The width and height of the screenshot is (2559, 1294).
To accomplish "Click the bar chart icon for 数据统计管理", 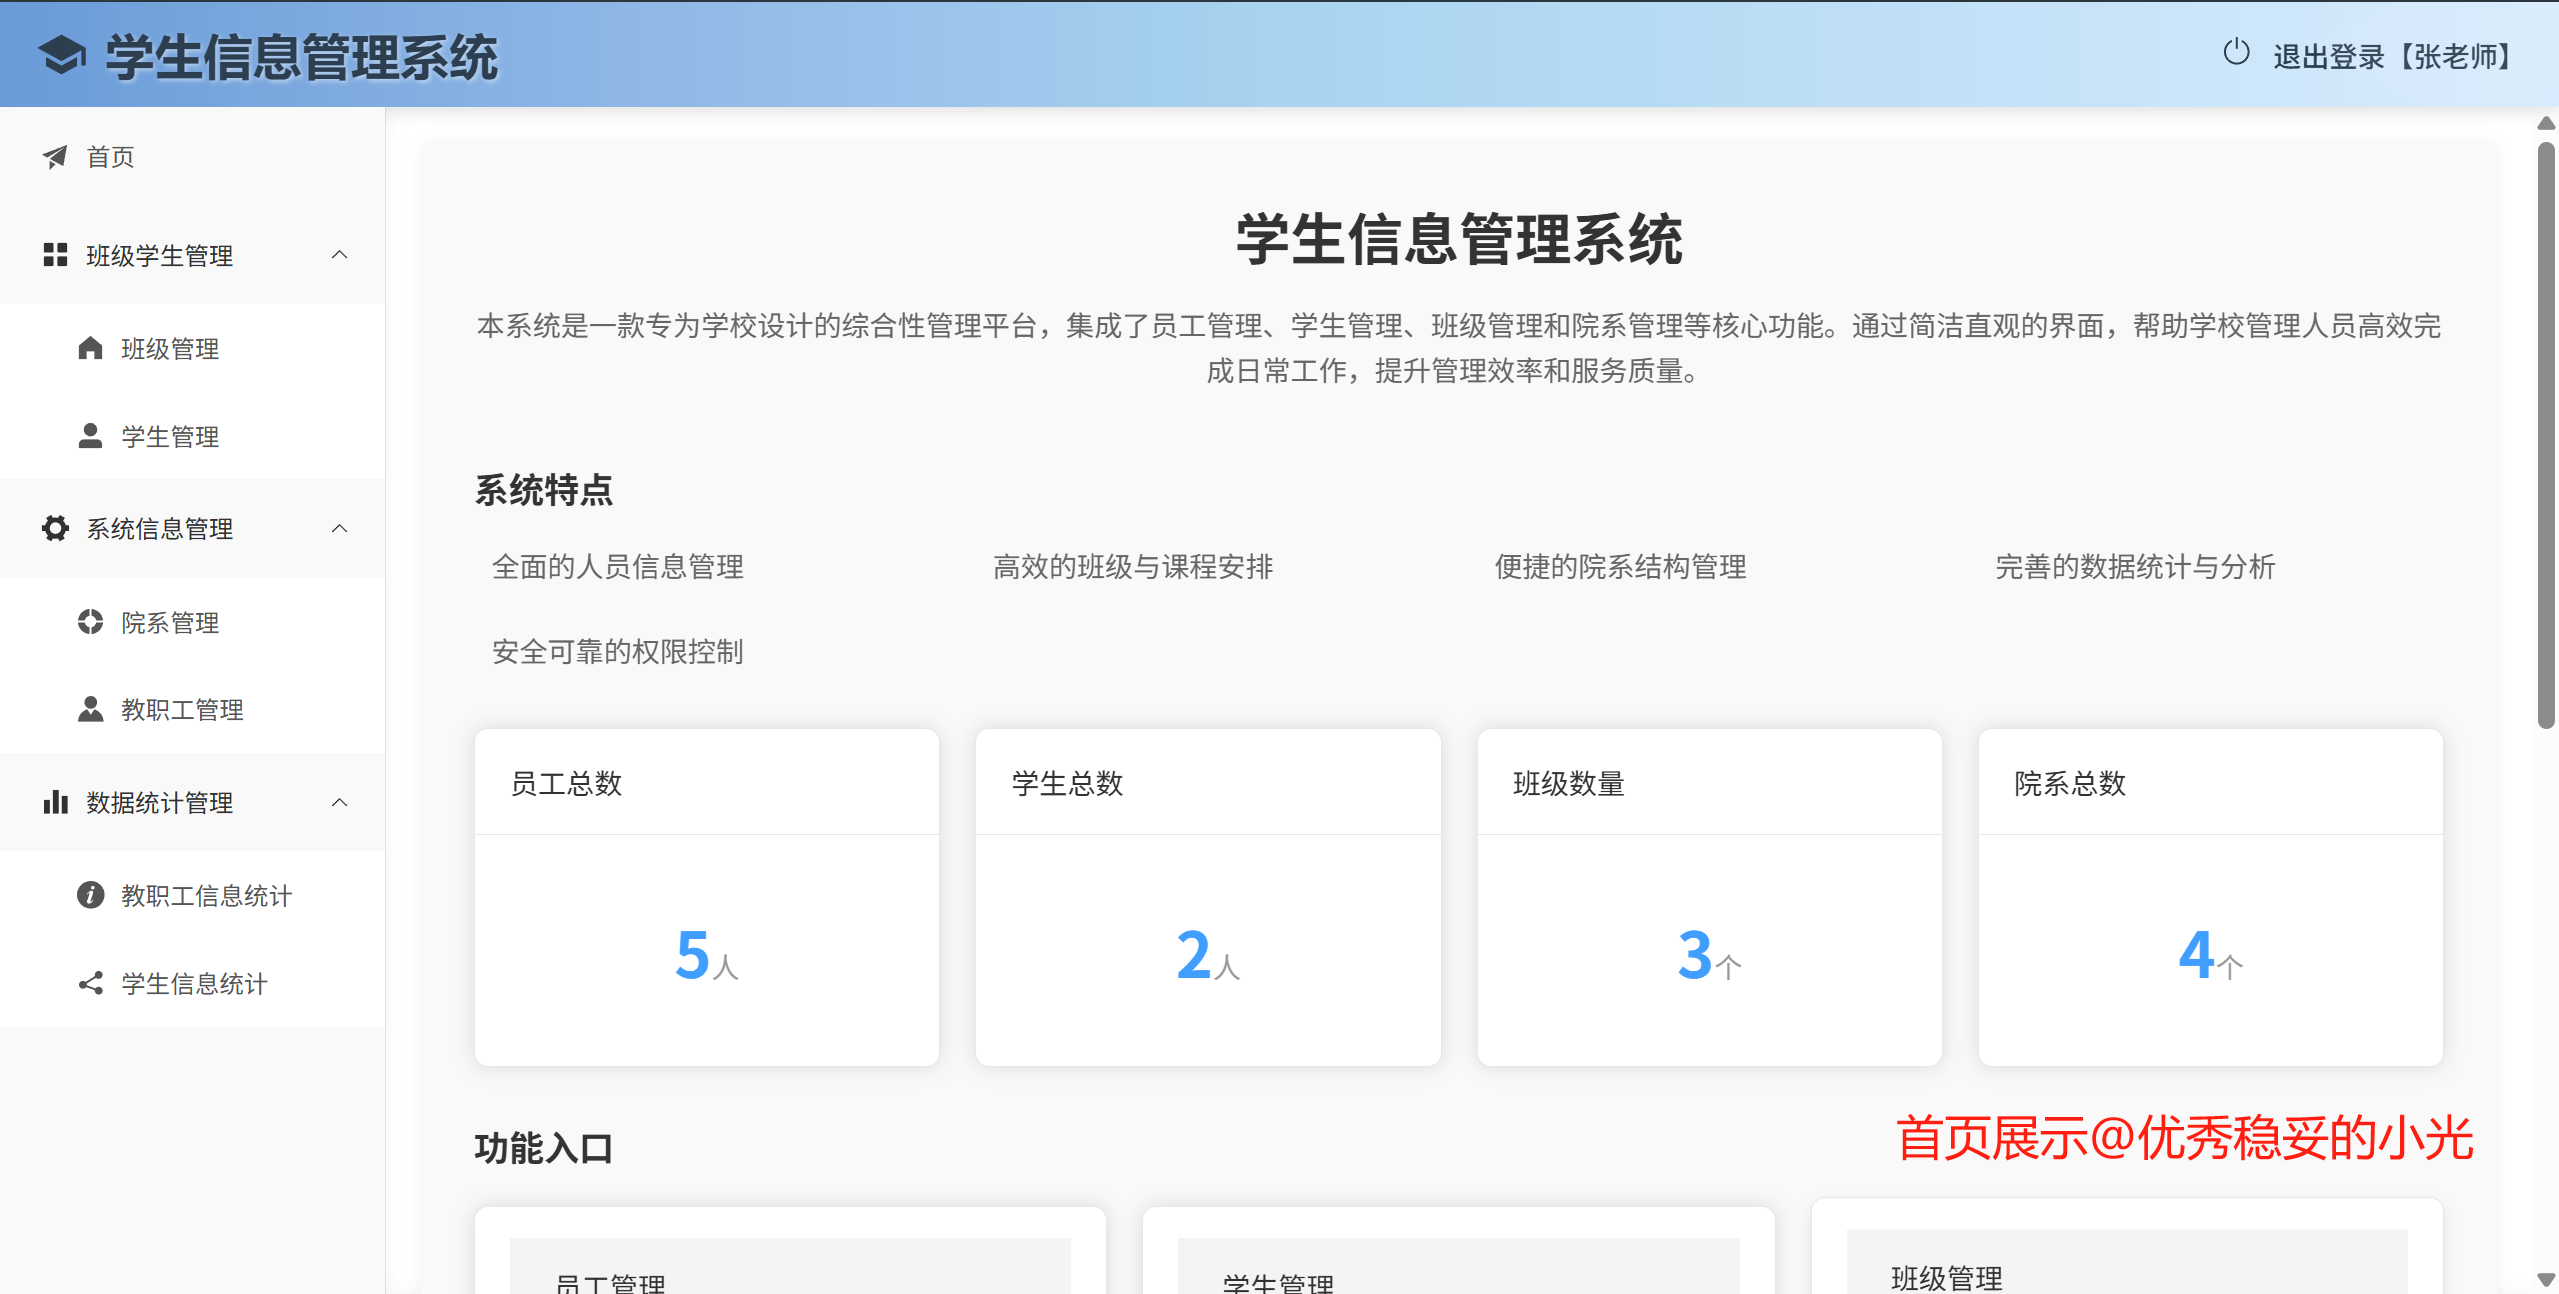I will (x=55, y=802).
